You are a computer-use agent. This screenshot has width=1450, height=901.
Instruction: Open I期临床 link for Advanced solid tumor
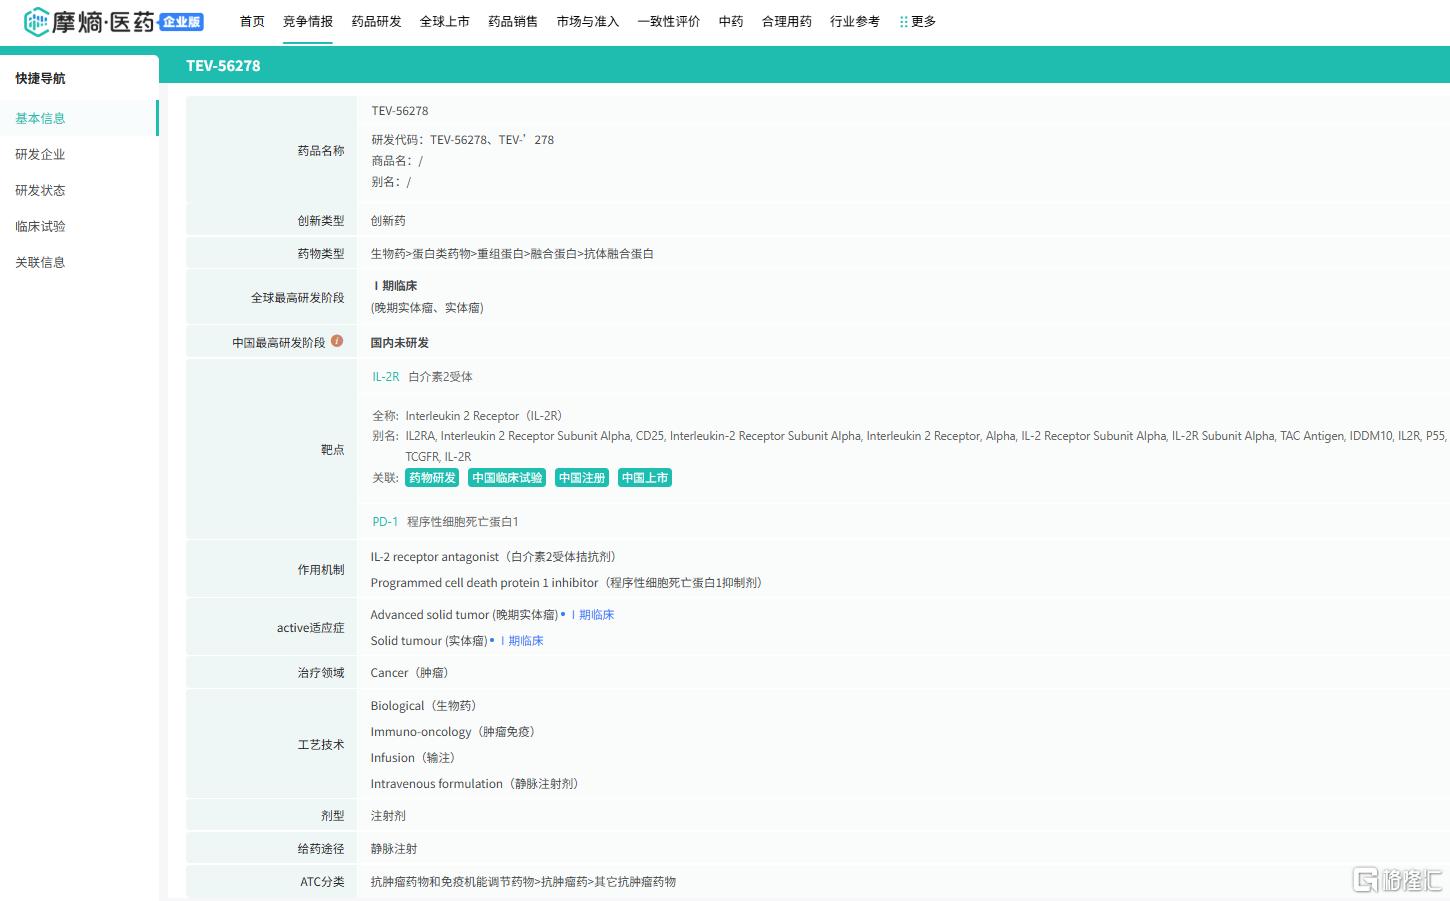click(x=593, y=615)
